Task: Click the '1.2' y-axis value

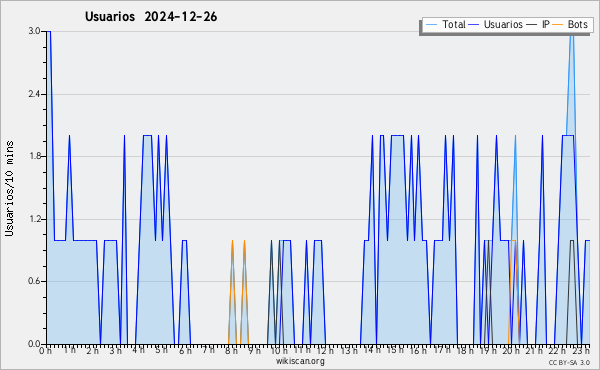Action: [34, 219]
